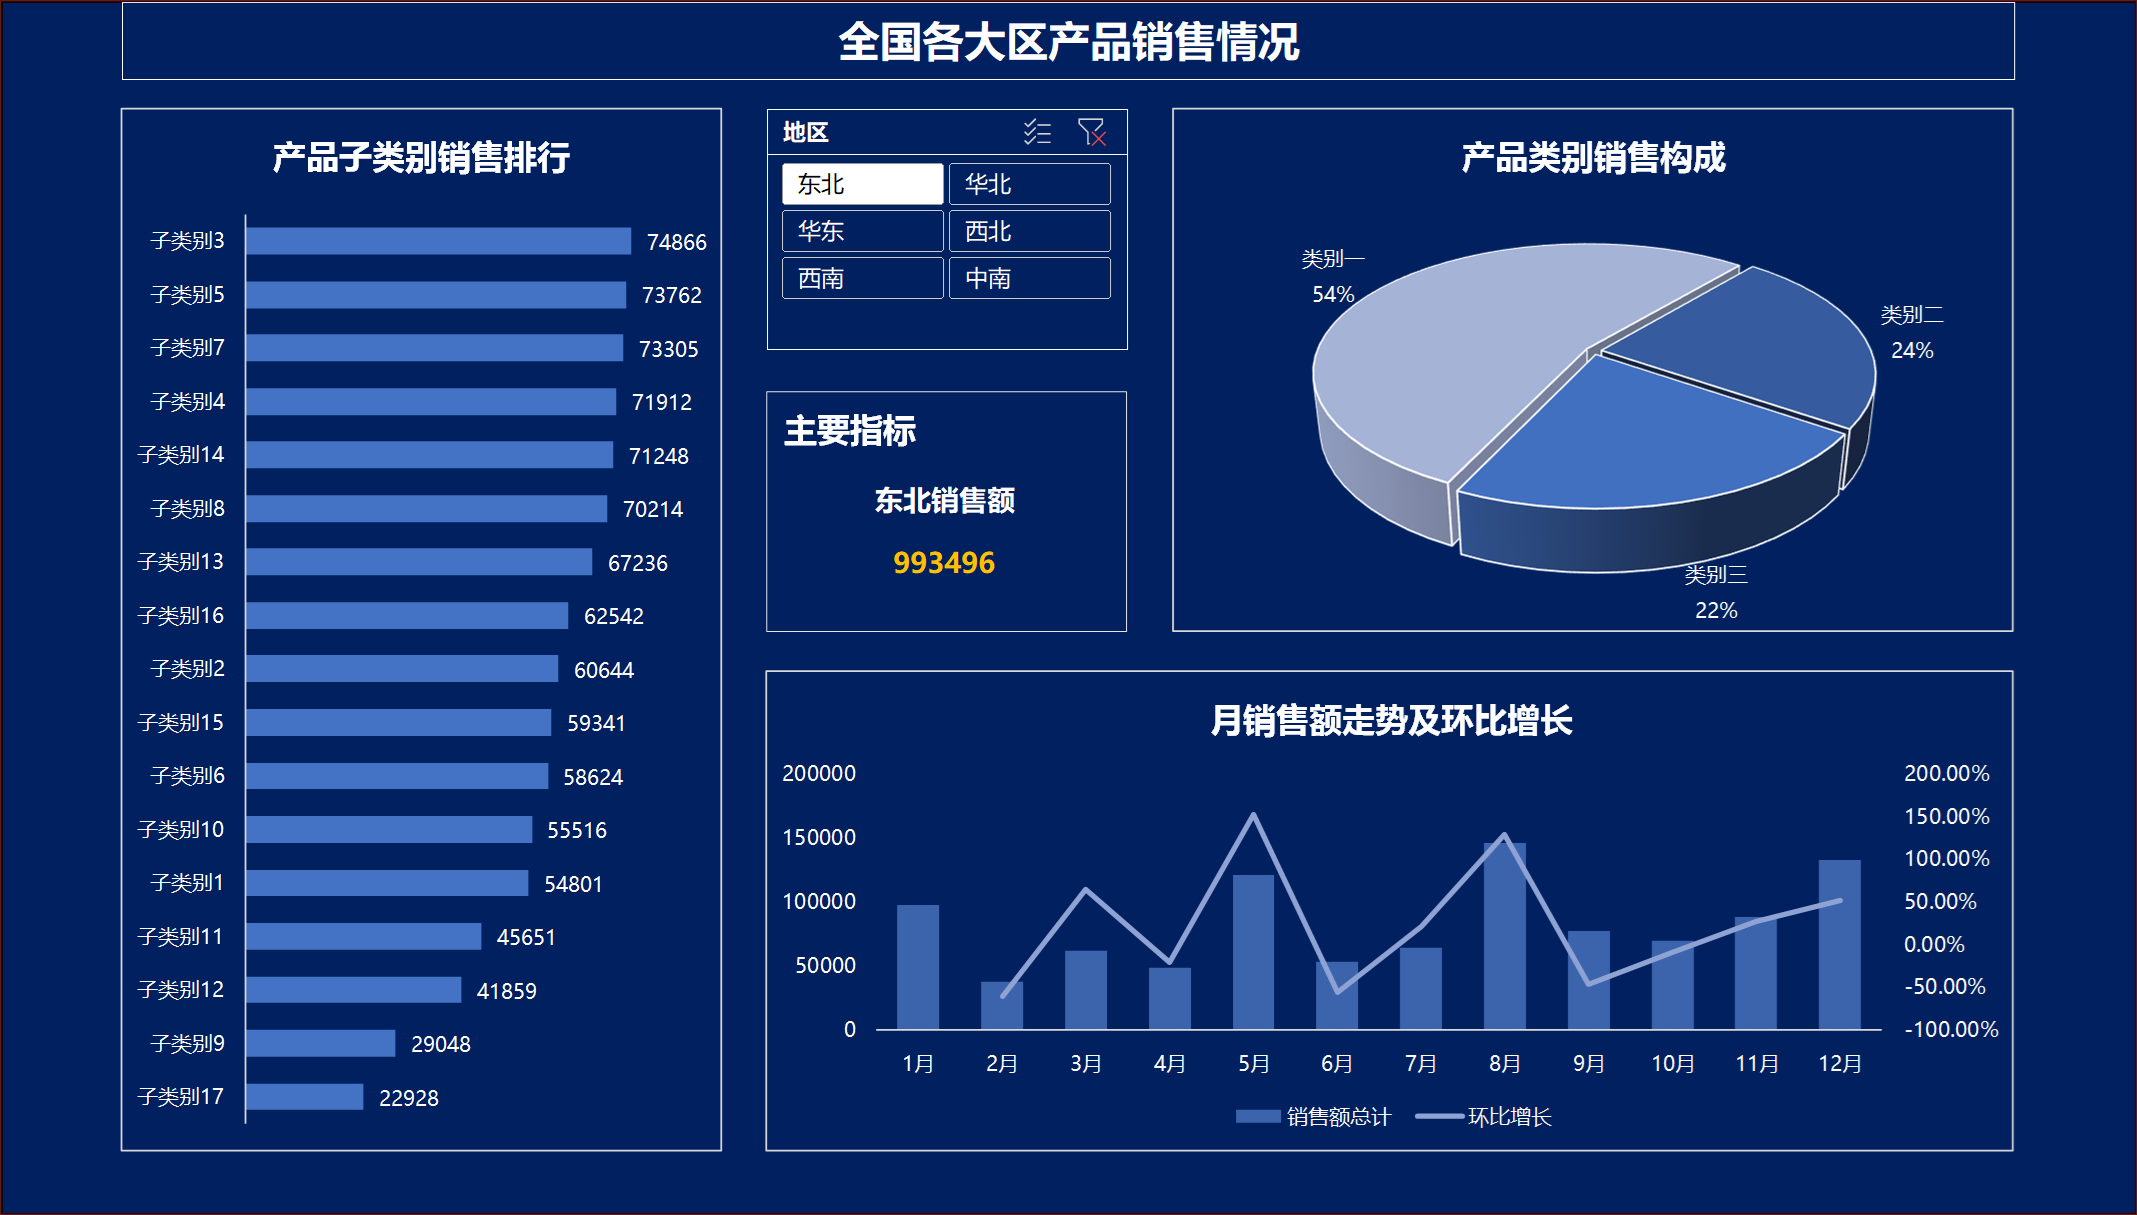Viewport: 2137px width, 1215px height.
Task: Deselect the highlighted 东北 region button
Action: point(862,184)
